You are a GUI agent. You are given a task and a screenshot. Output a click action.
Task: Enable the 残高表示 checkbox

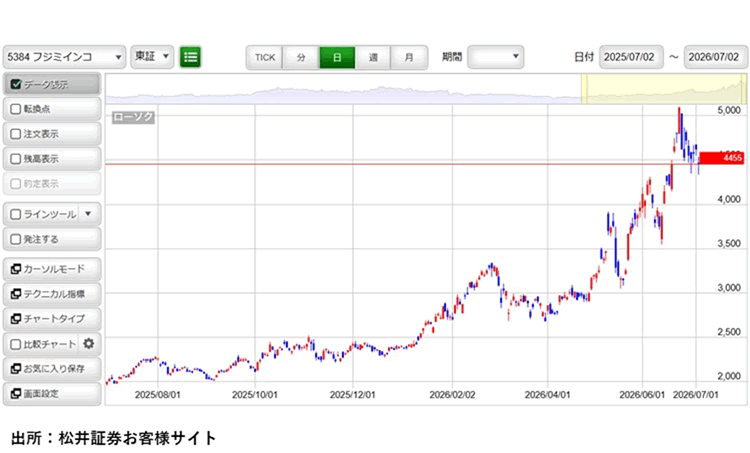tap(16, 159)
